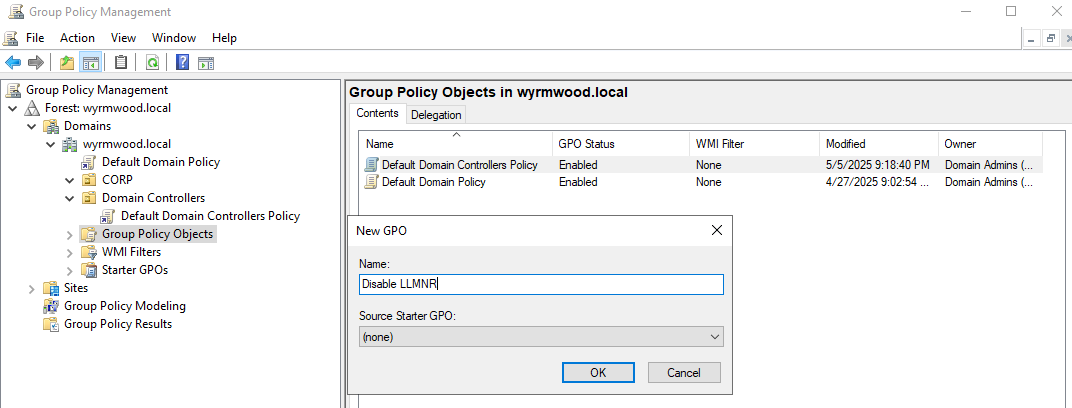The image size is (1072, 408).
Task: Open the Action menu
Action: (77, 38)
